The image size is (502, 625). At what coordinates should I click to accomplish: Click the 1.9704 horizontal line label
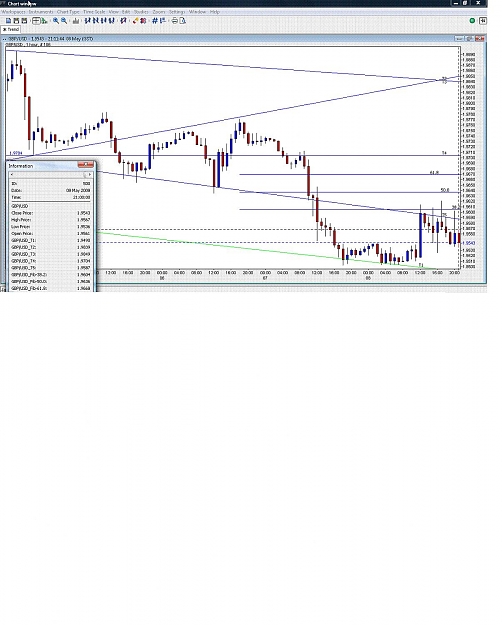pos(16,153)
